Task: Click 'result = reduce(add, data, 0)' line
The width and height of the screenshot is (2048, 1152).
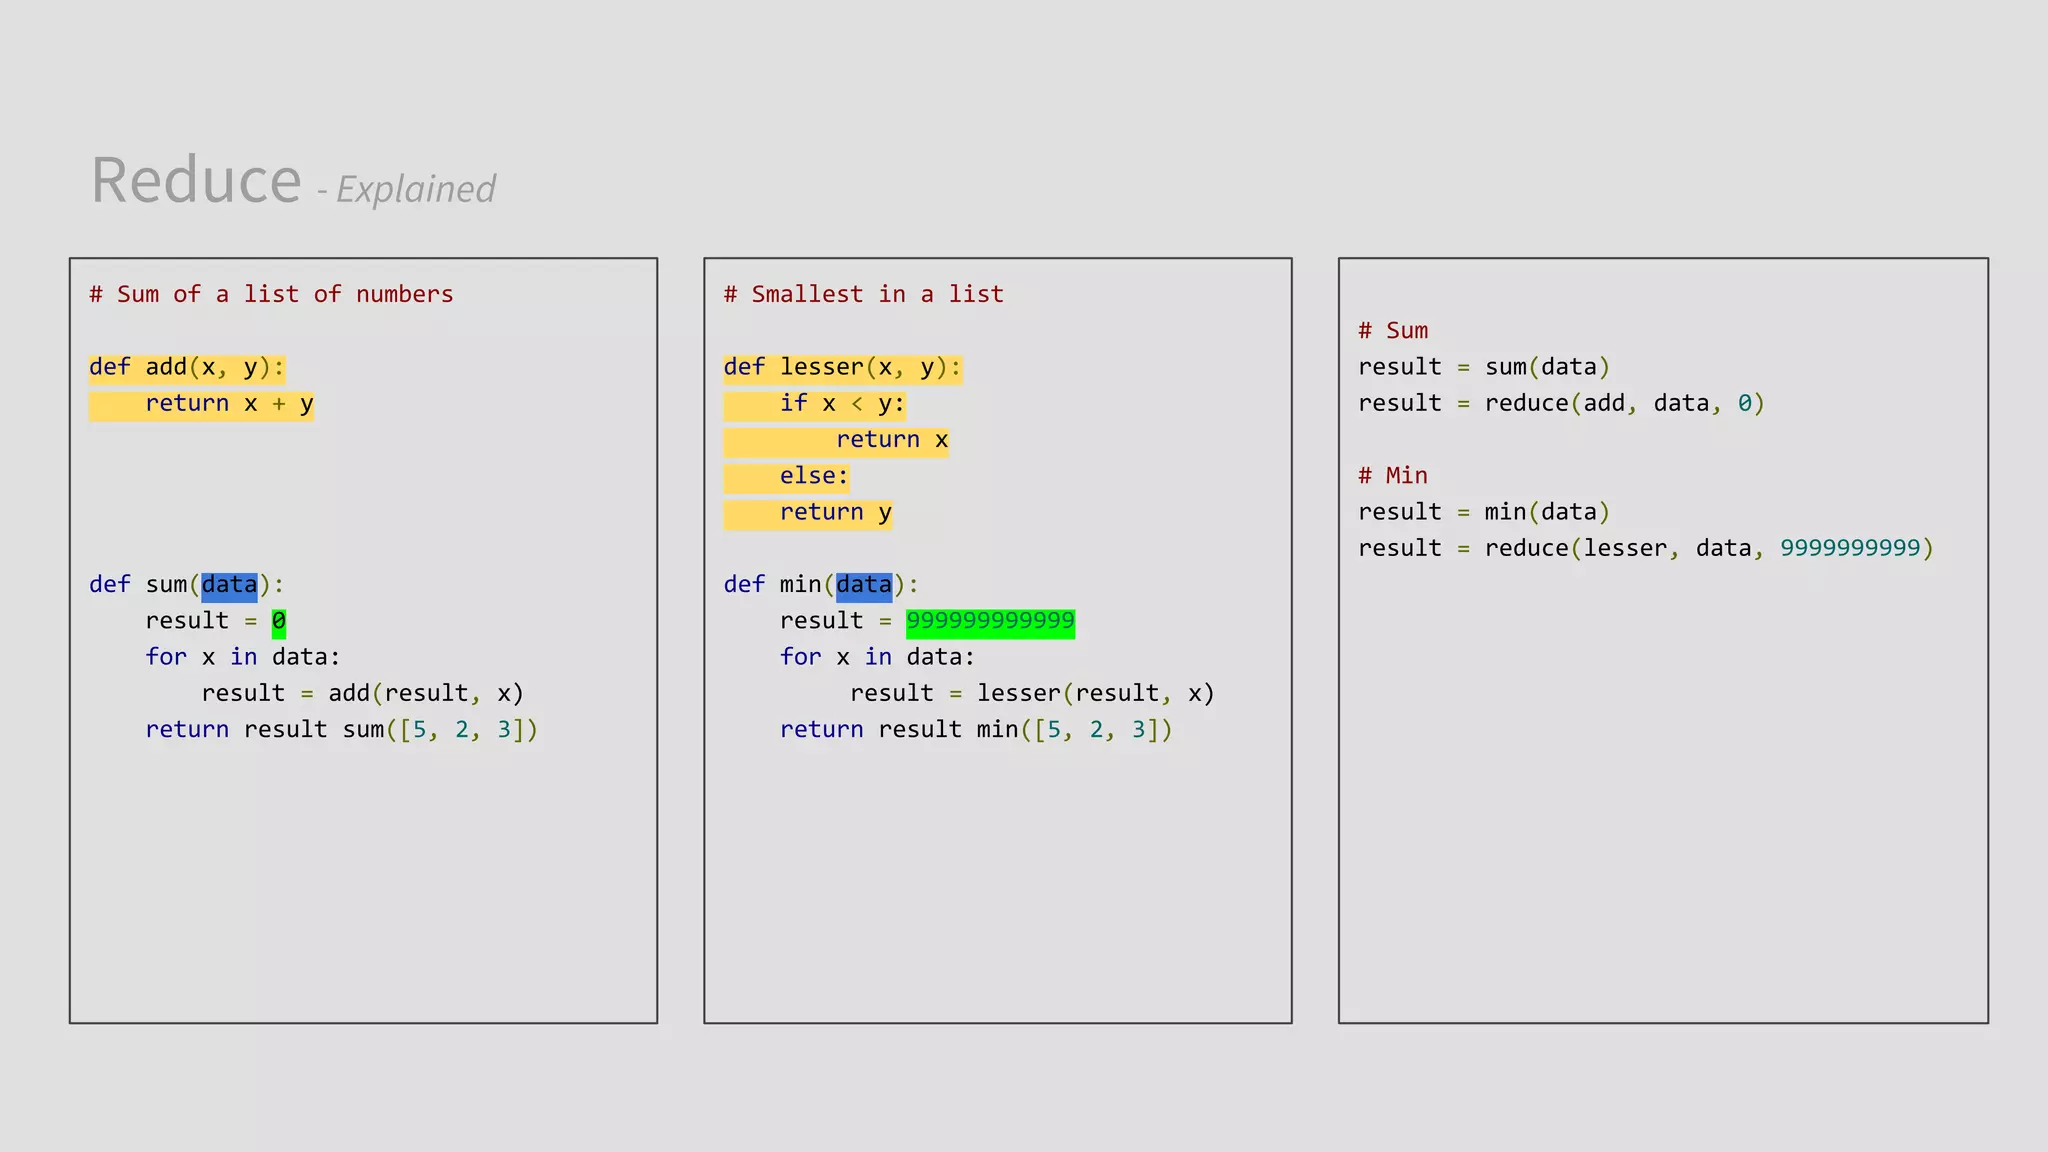Action: pos(1562,404)
